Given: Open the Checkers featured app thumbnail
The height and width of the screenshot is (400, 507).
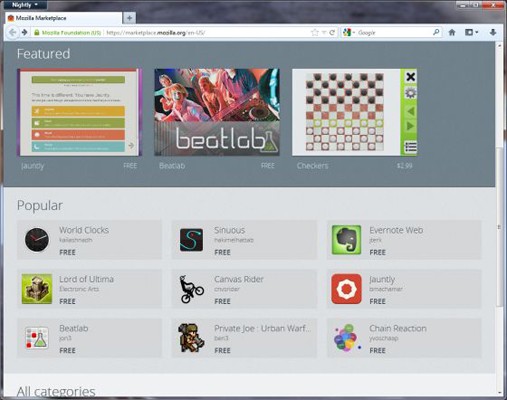Looking at the screenshot, I should coord(354,112).
